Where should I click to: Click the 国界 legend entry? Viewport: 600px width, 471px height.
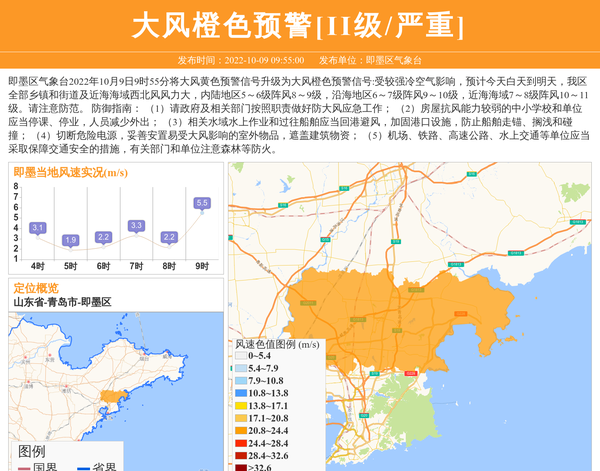coord(38,467)
